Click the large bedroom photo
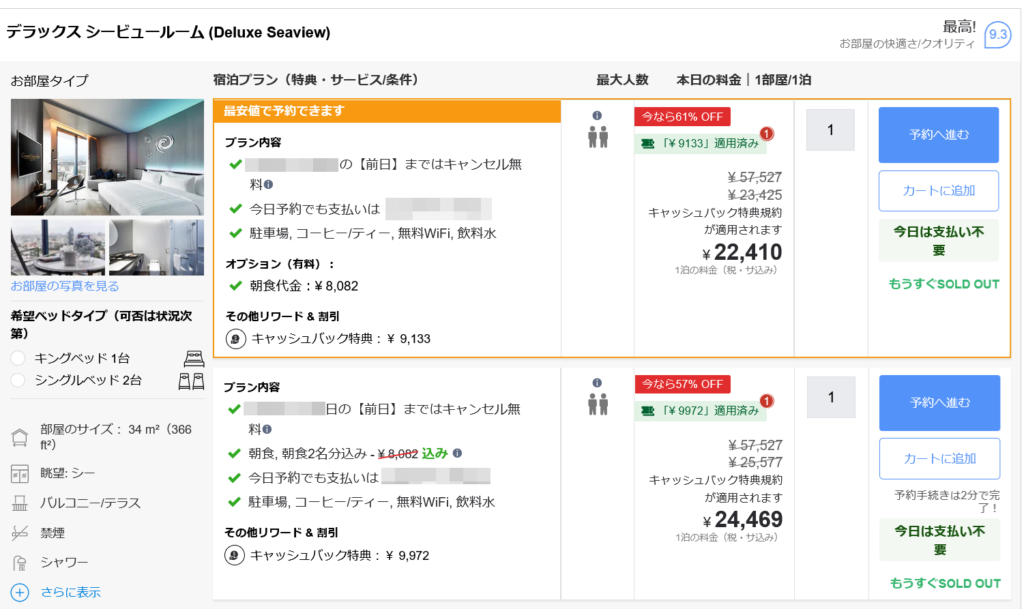 [x=93, y=157]
